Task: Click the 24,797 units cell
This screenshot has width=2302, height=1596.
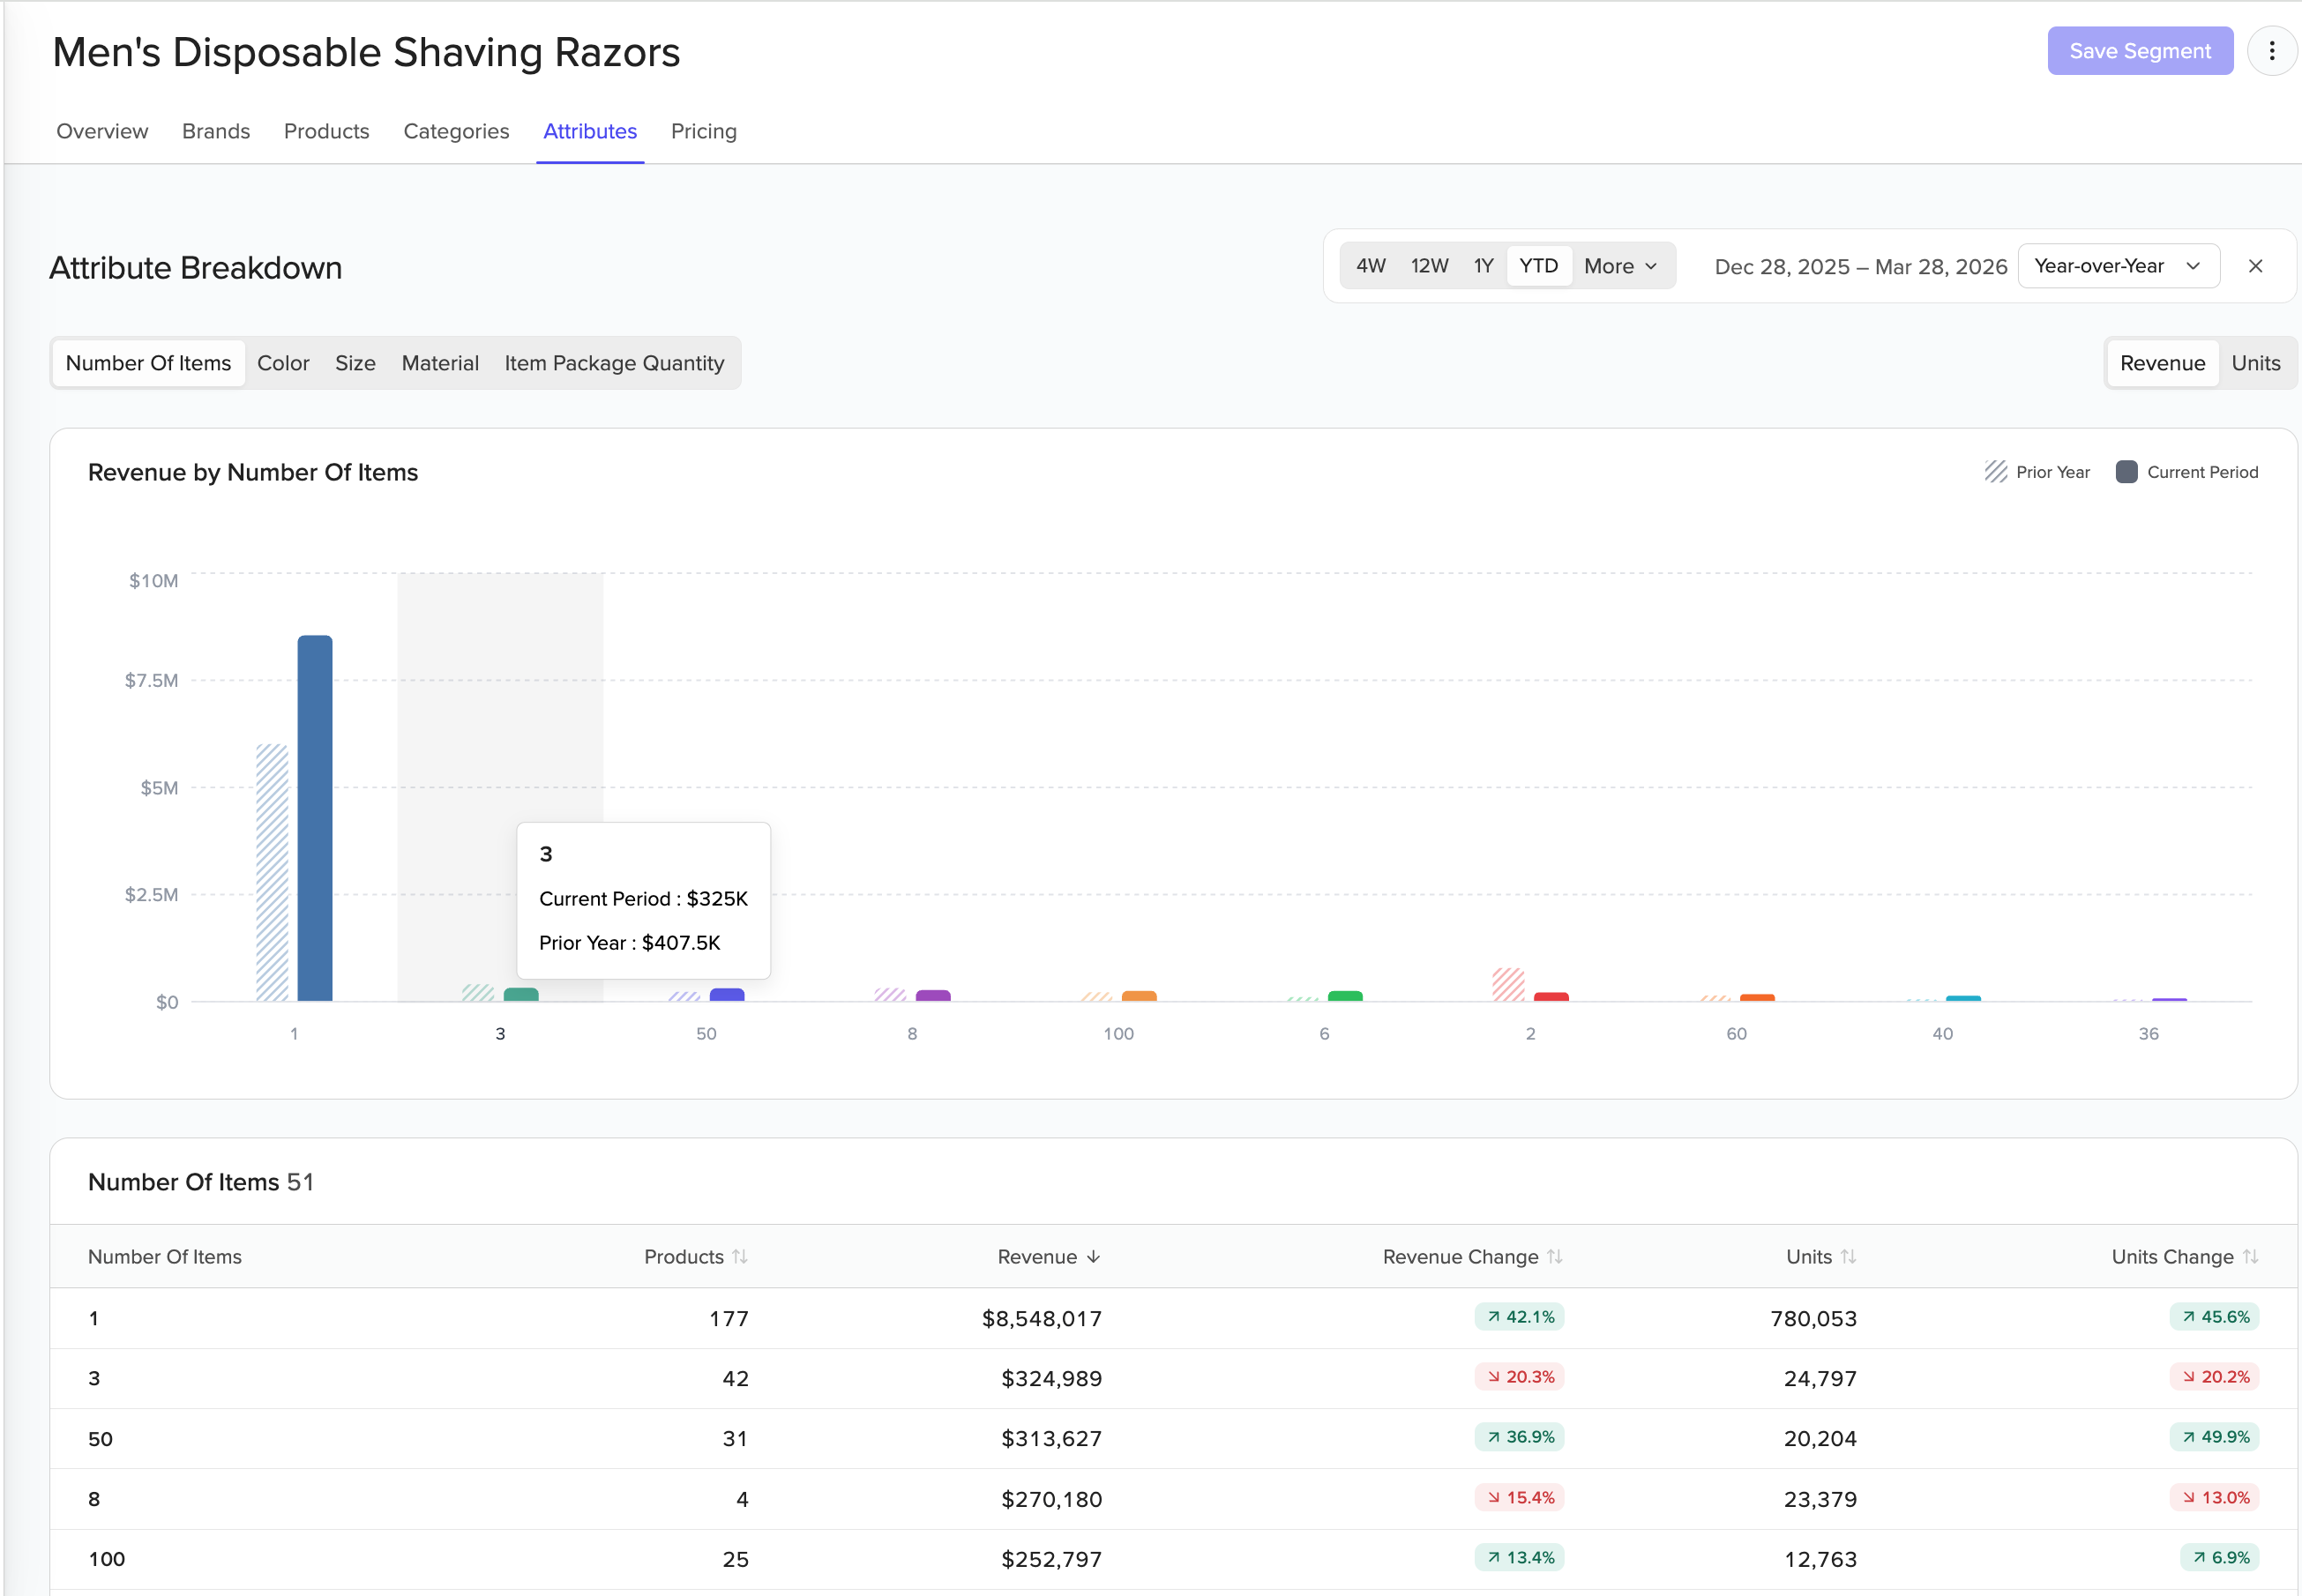Action: pos(1820,1378)
